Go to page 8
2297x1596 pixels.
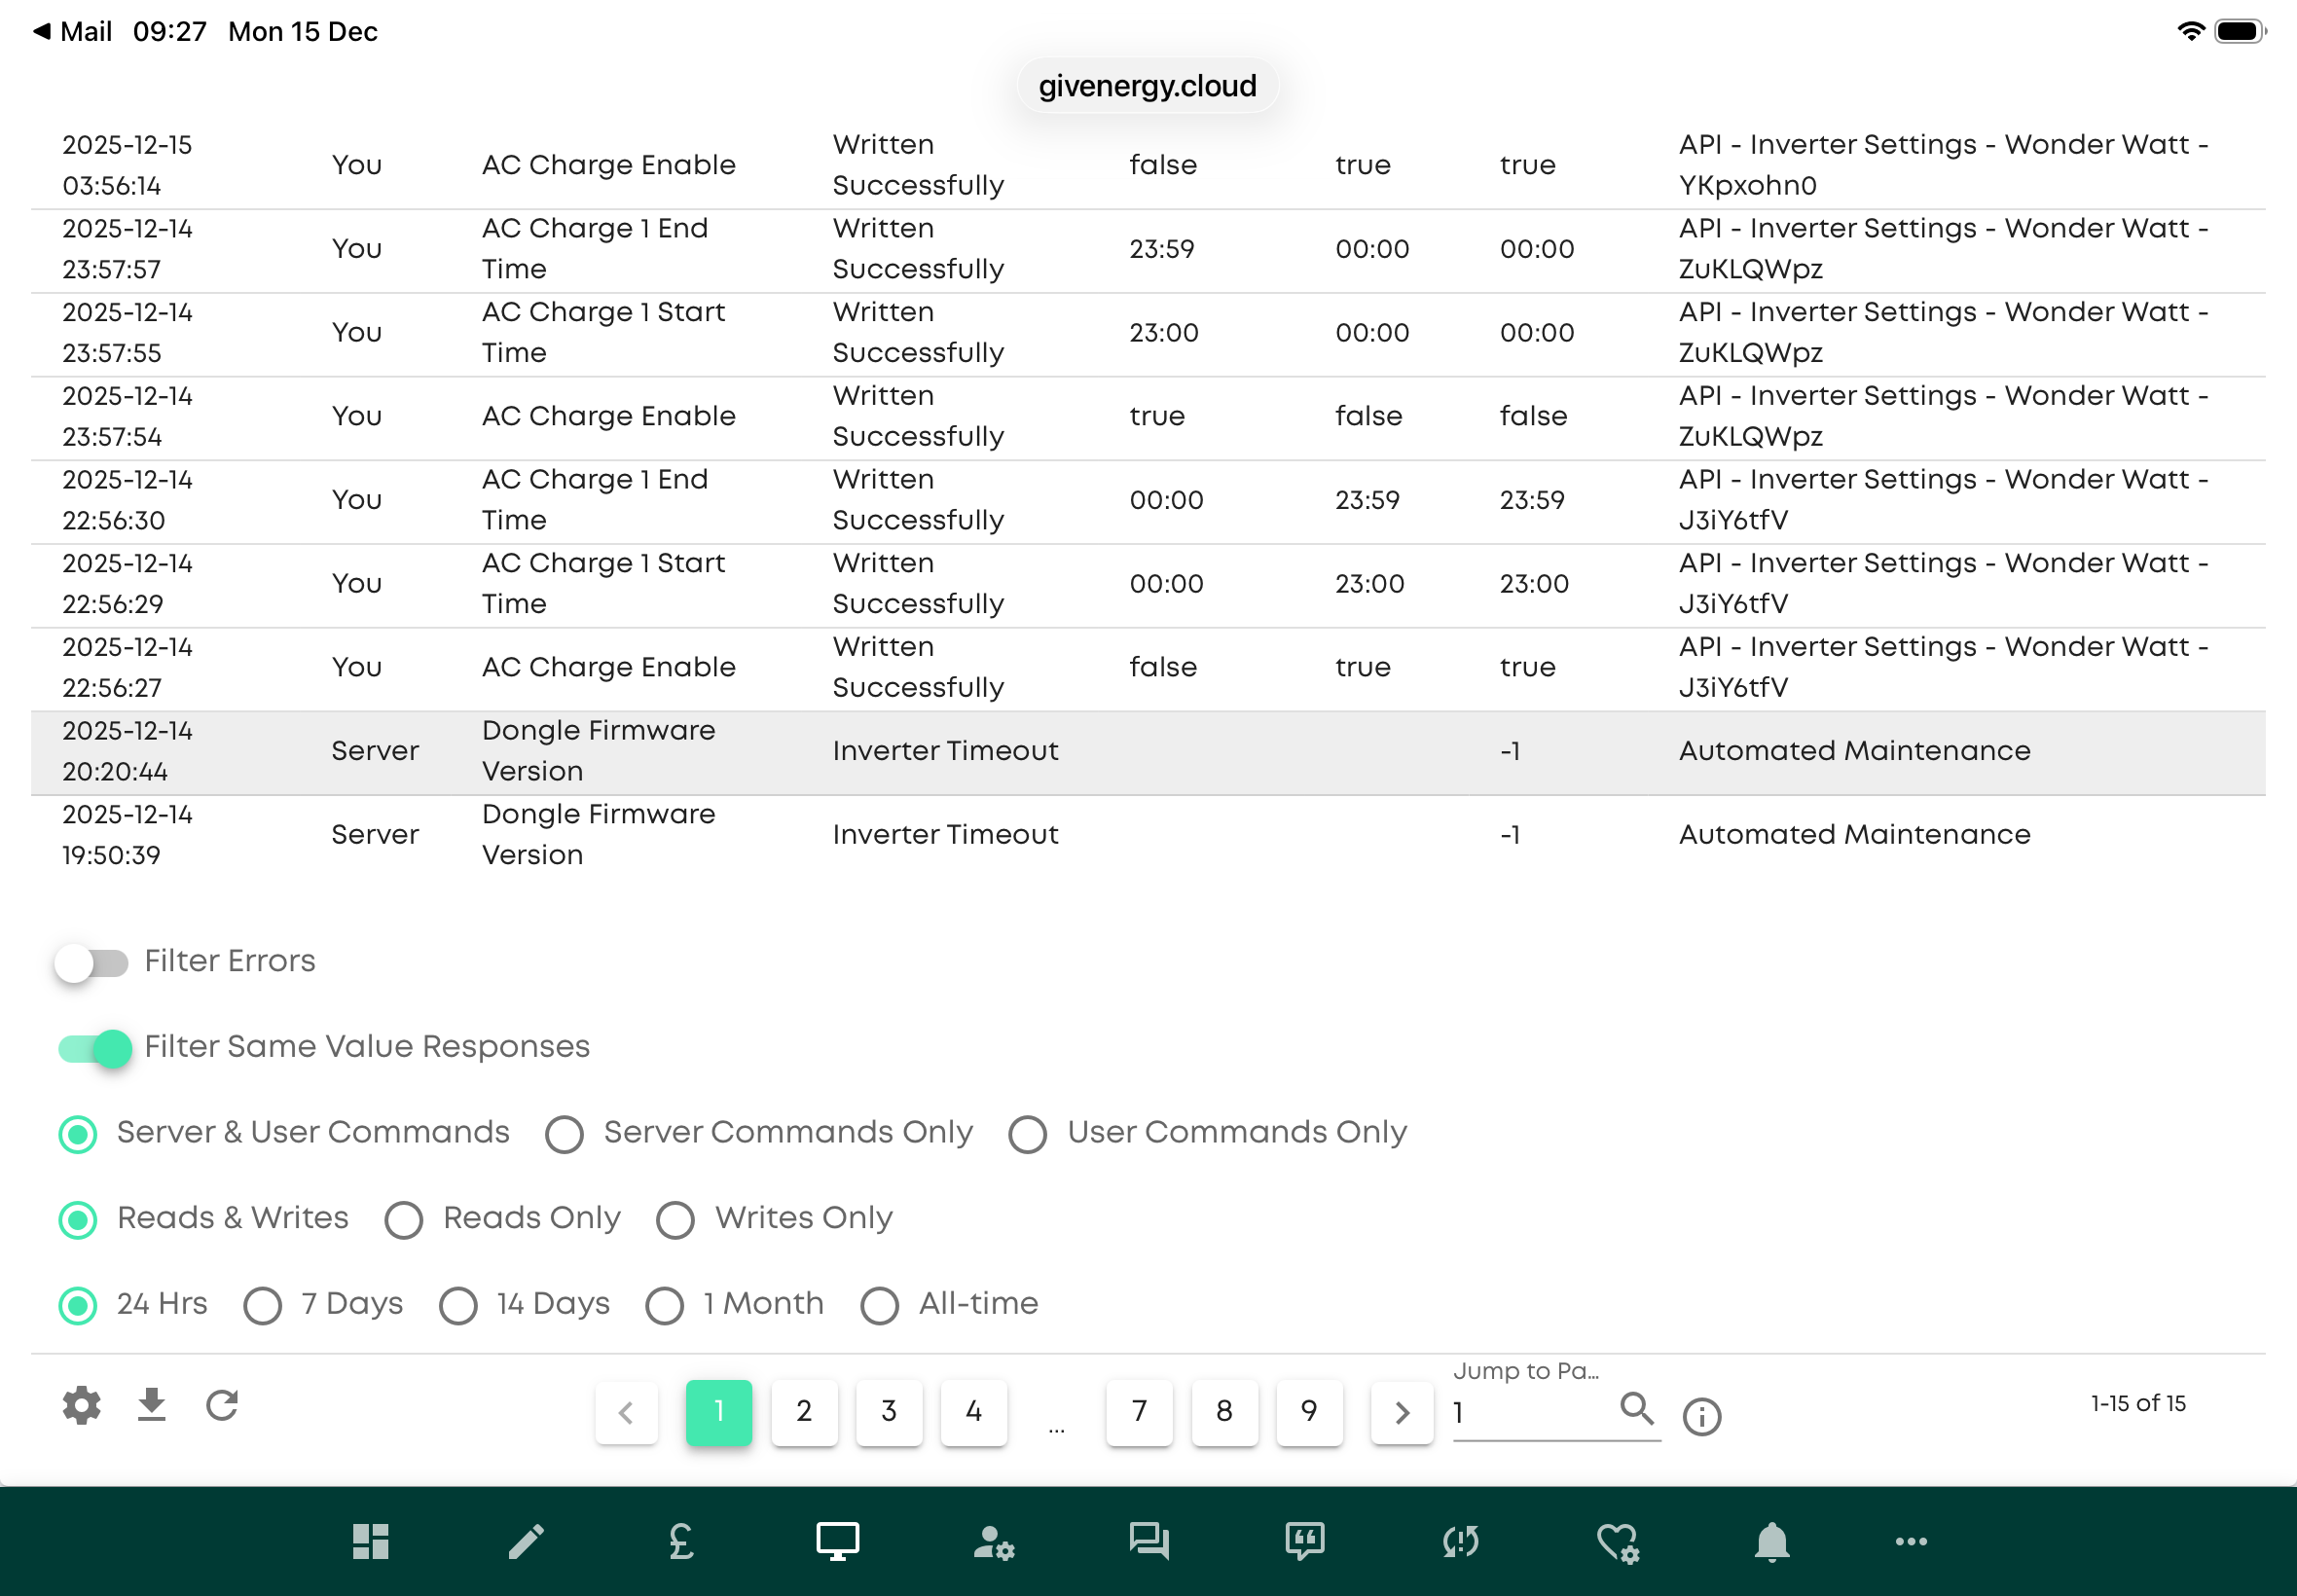point(1224,1412)
